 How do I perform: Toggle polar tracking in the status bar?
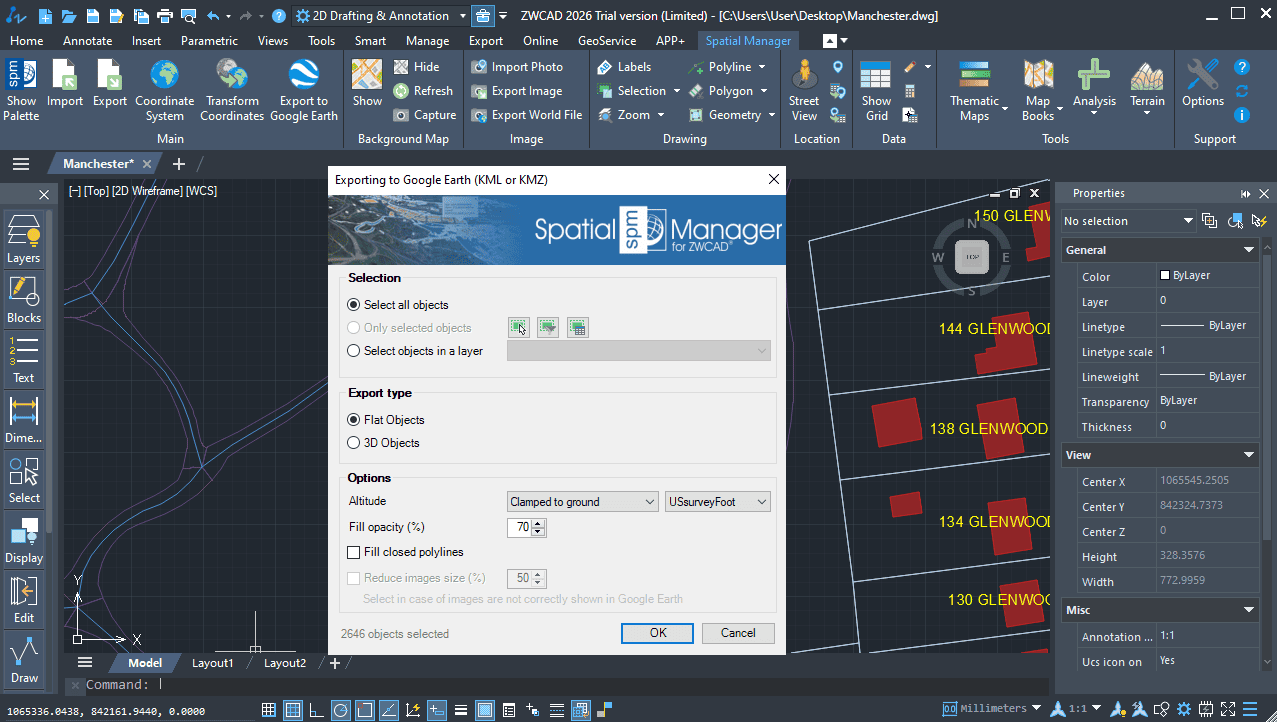[341, 710]
